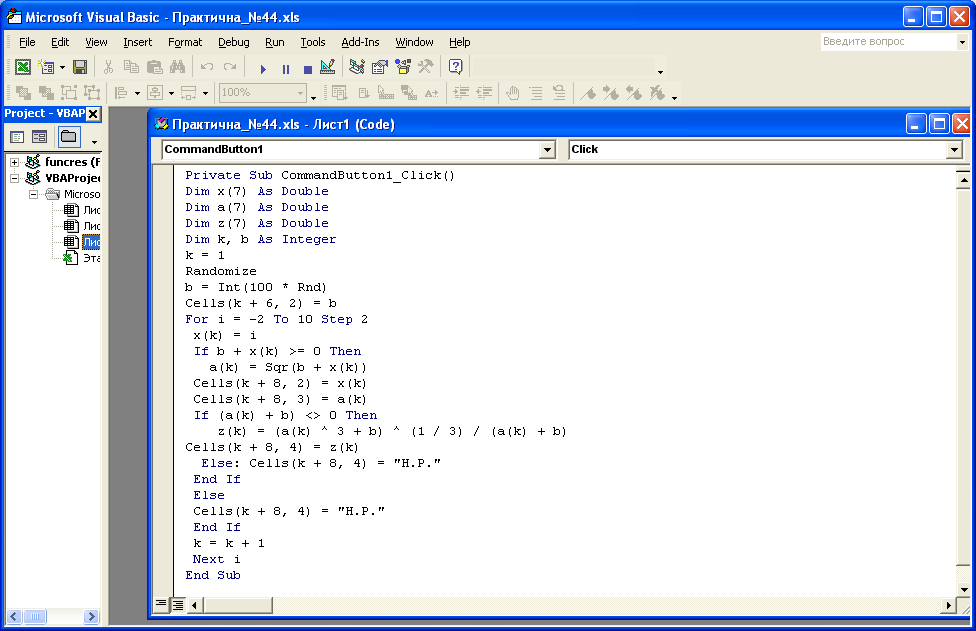Open the Edit menu
This screenshot has width=976, height=631.
pyautogui.click(x=60, y=42)
